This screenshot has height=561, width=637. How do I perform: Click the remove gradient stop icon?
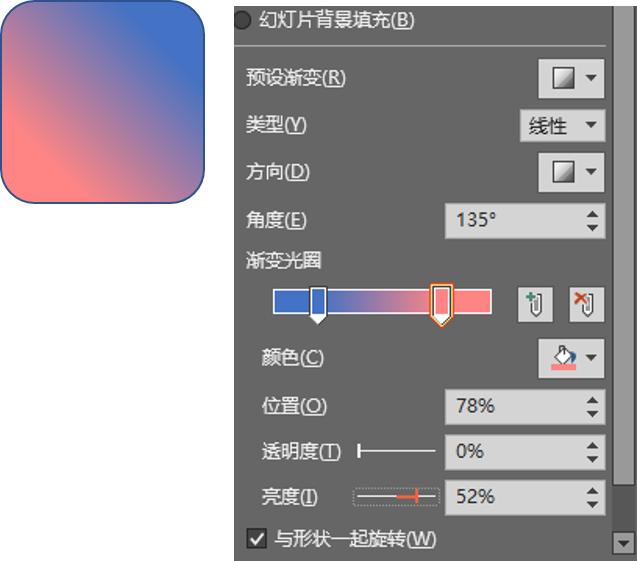(586, 304)
